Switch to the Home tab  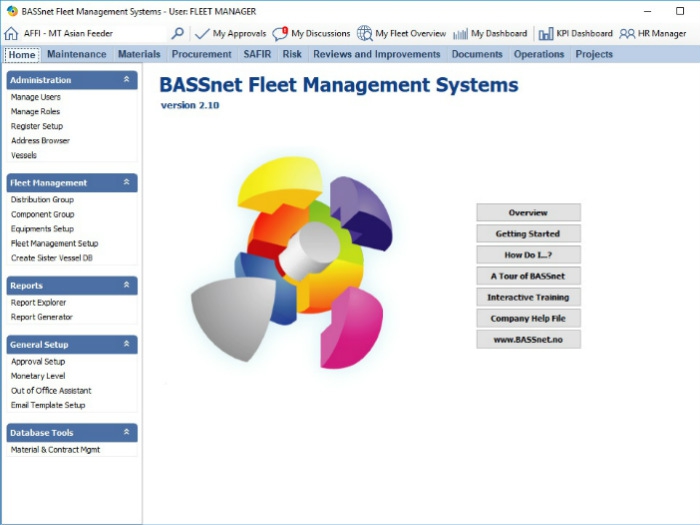pos(22,54)
